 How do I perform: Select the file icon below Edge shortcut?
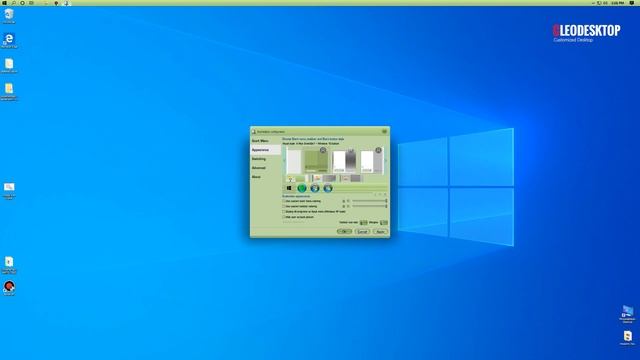pos(9,65)
